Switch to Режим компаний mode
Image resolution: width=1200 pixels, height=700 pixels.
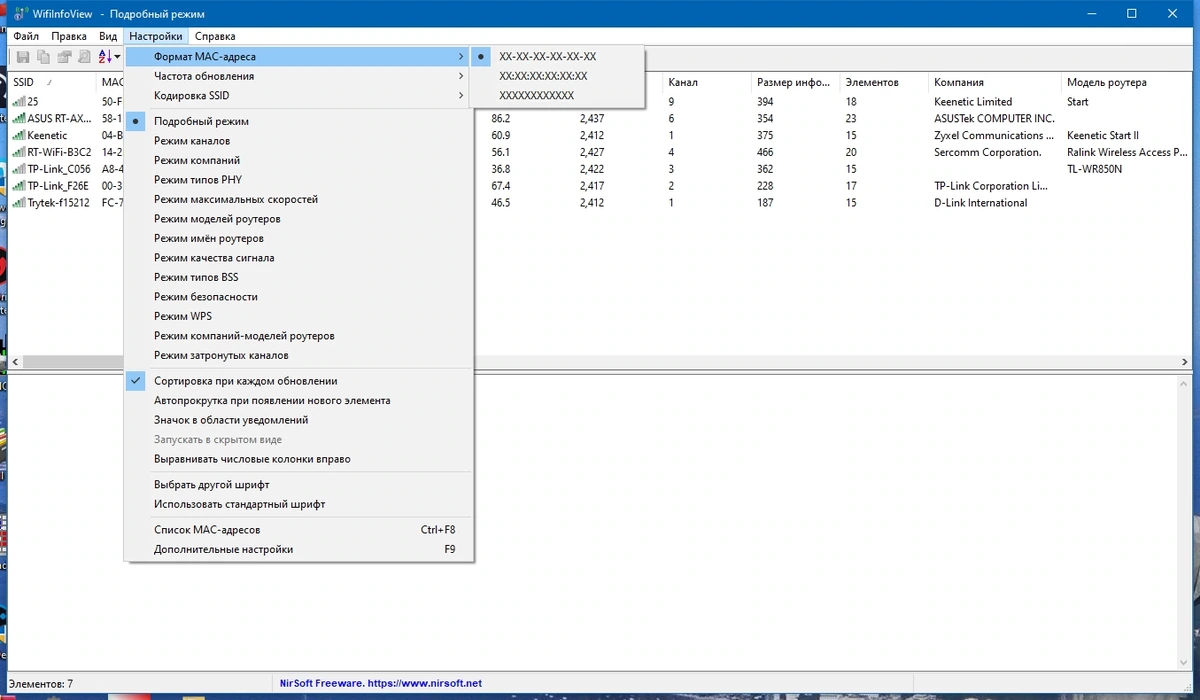pos(299,160)
